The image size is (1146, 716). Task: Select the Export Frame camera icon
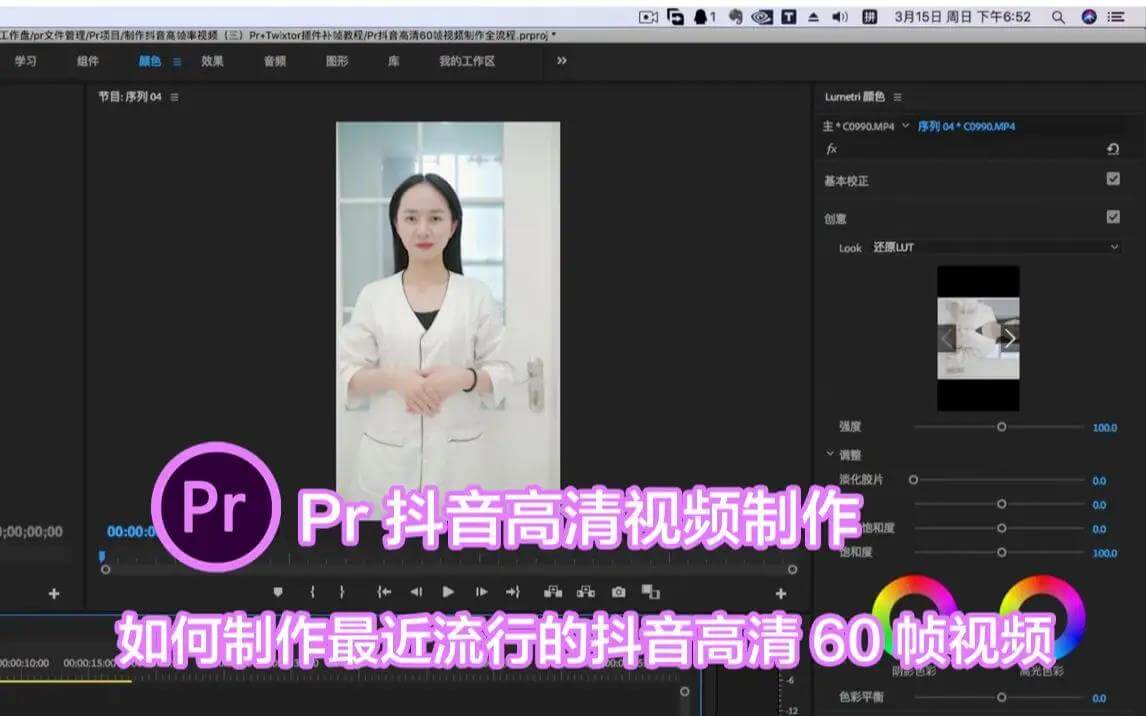tap(618, 592)
